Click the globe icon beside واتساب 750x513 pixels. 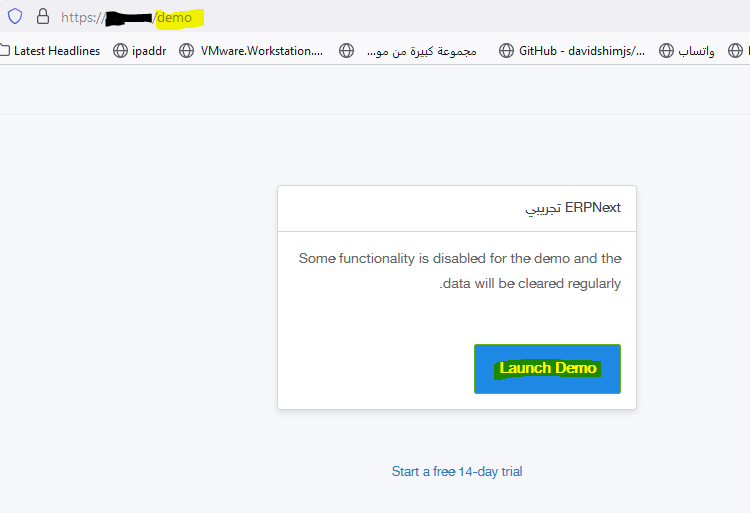(x=666, y=50)
